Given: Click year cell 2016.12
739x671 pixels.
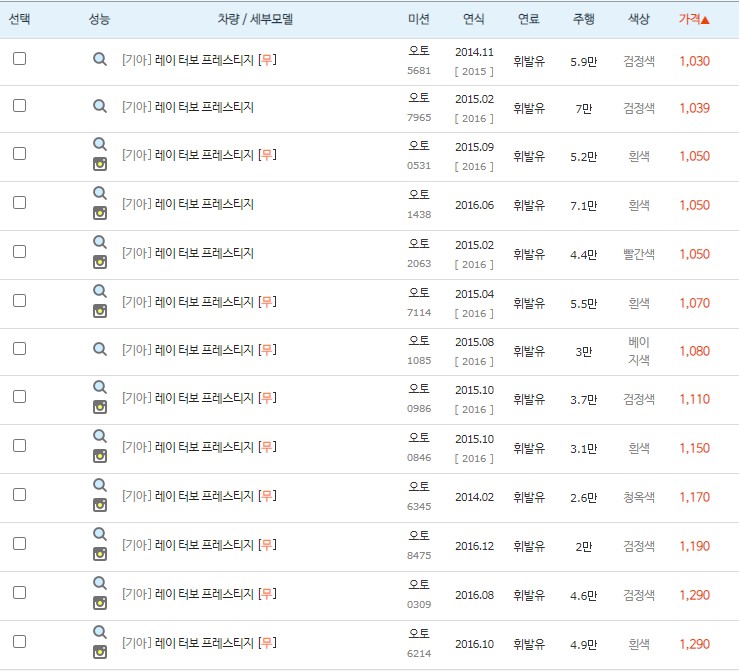Looking at the screenshot, I should (x=474, y=546).
